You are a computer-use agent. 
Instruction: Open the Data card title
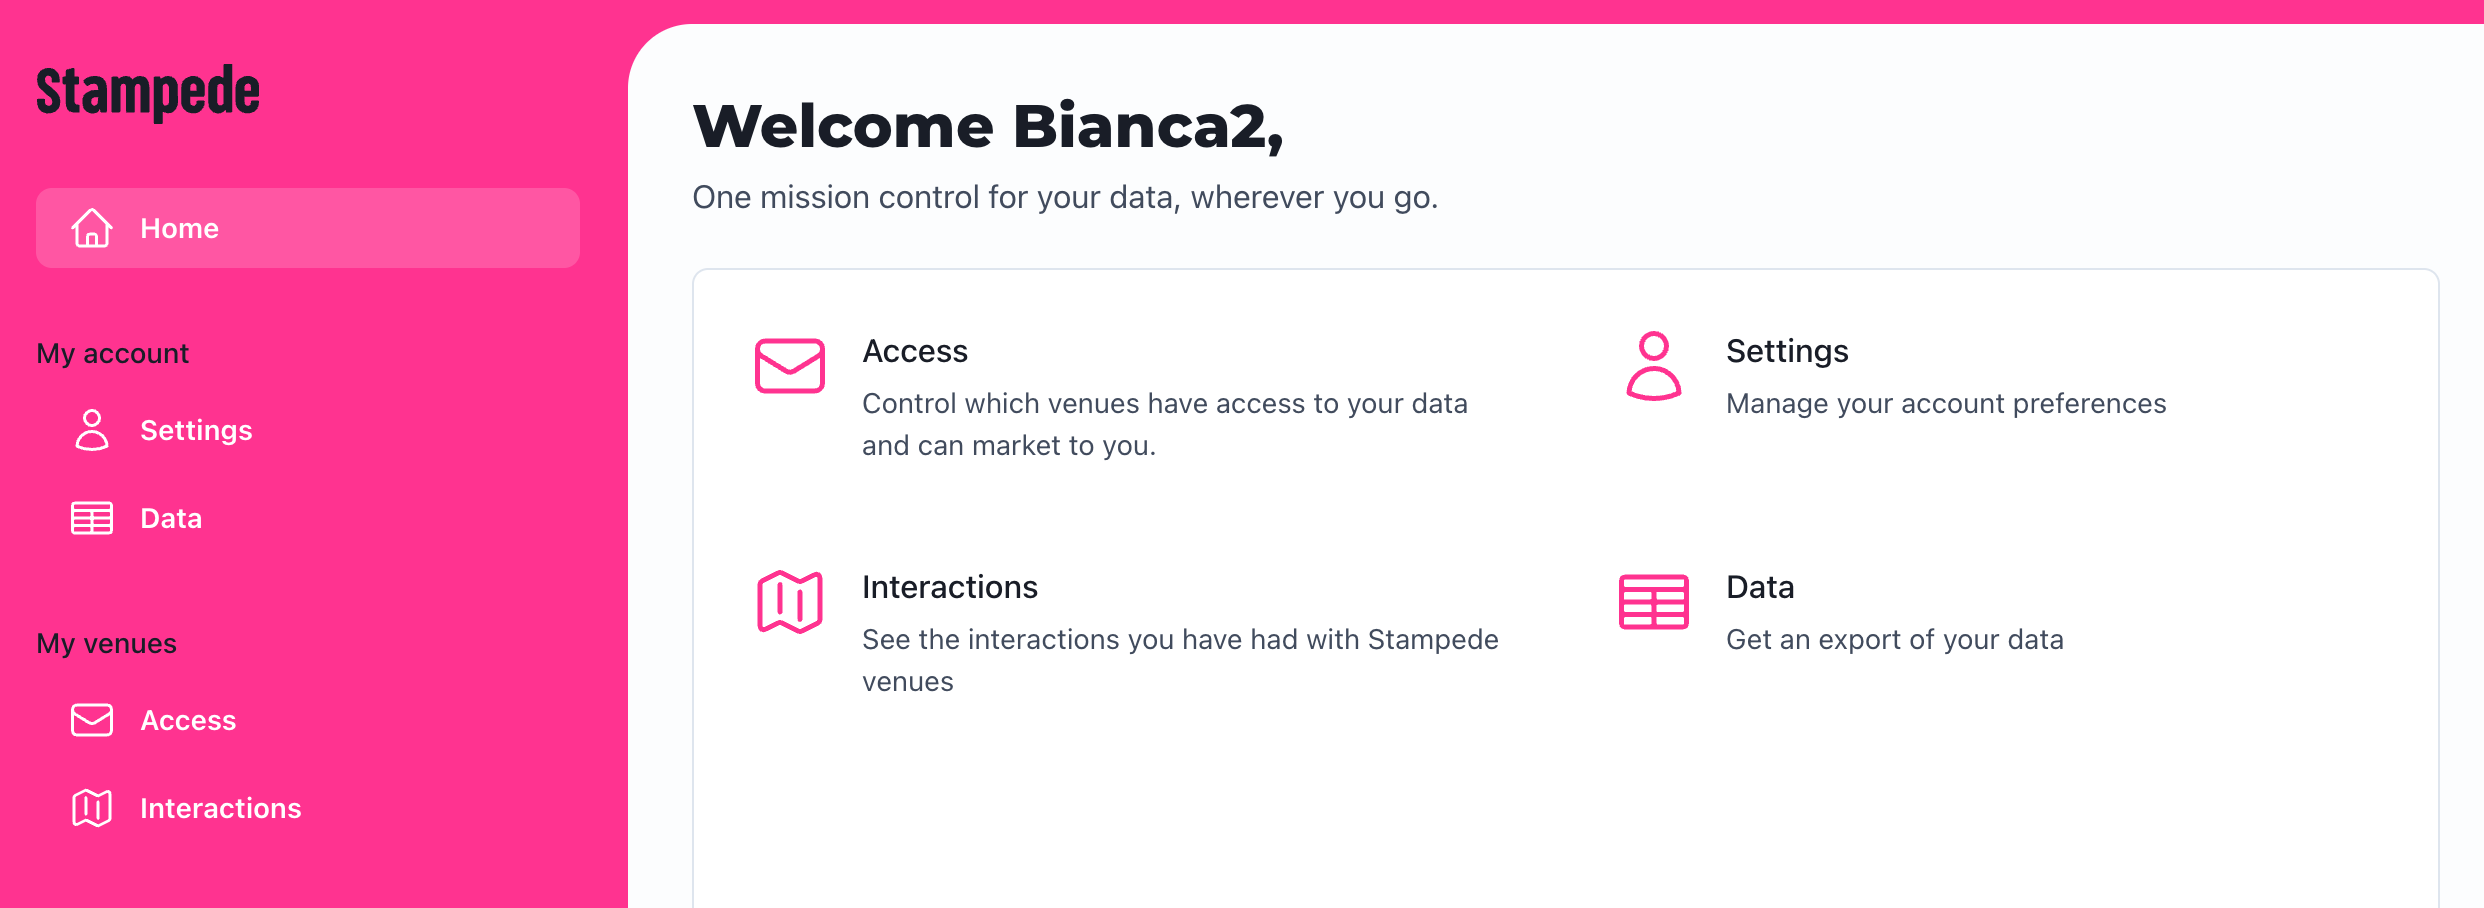(1760, 587)
